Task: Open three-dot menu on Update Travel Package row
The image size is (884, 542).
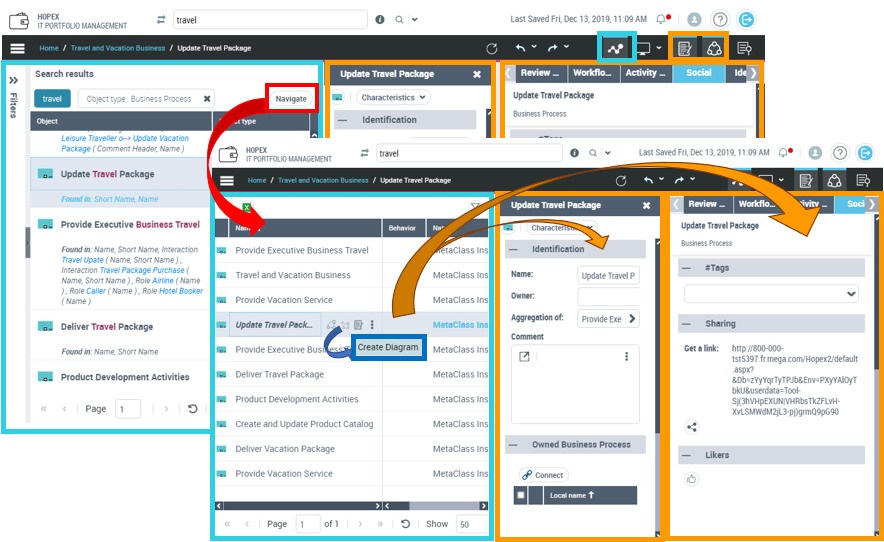Action: tap(372, 325)
